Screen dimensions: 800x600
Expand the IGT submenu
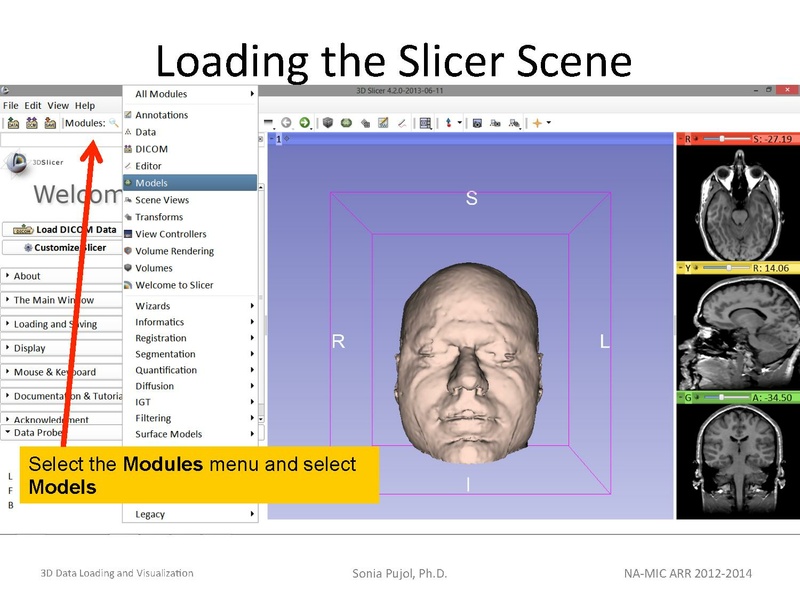pos(190,402)
